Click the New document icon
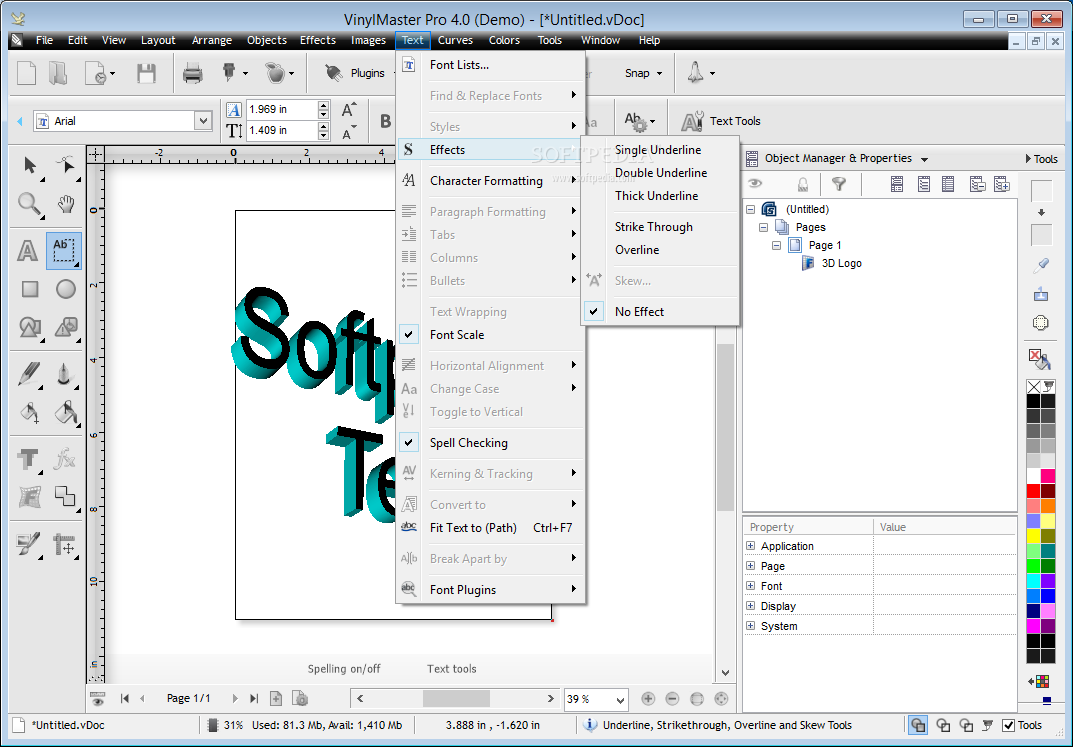The height and width of the screenshot is (747, 1073). [x=26, y=73]
